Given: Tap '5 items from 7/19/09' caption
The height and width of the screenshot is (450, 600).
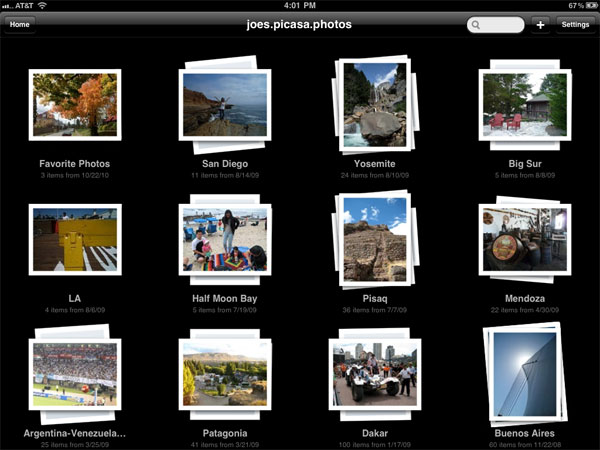Looking at the screenshot, I should tap(225, 310).
